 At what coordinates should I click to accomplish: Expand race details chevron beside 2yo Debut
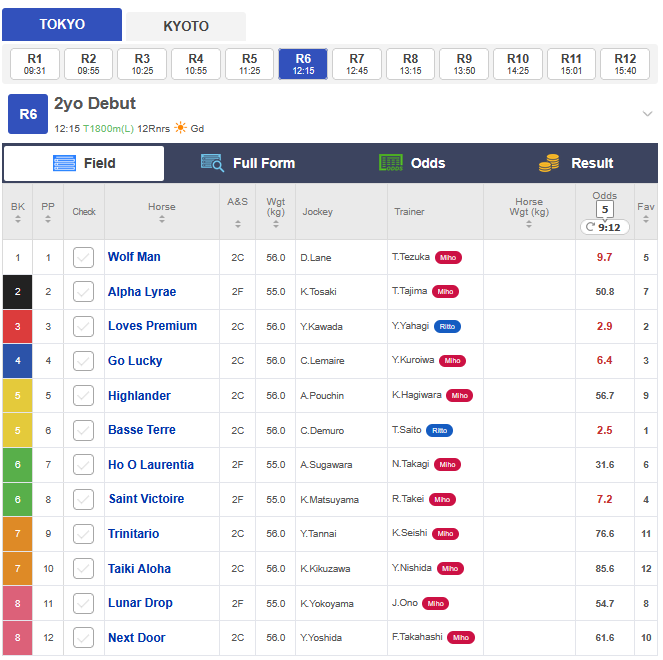click(647, 114)
